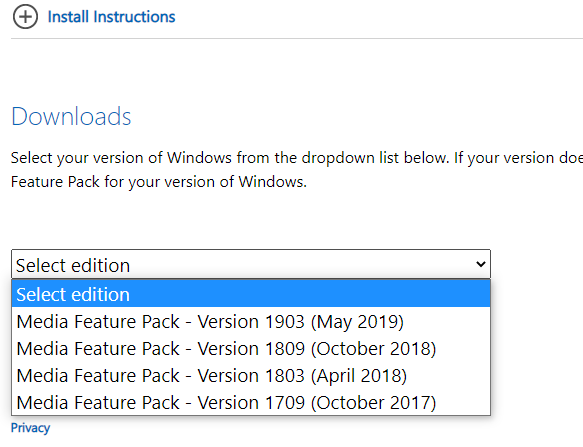Choose the highlighted Select edition option

pos(251,294)
